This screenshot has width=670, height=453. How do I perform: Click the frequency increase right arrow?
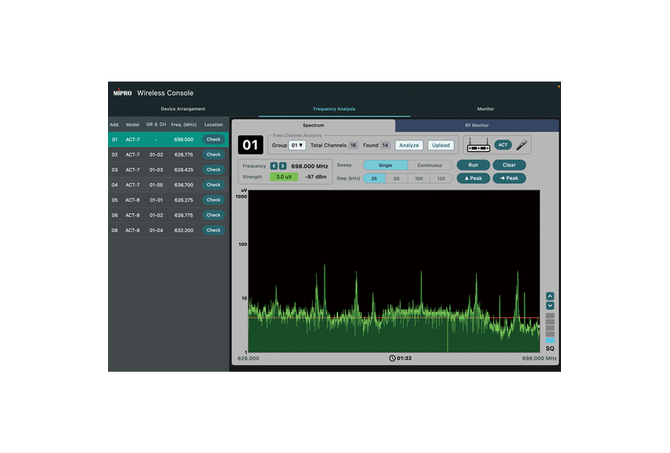click(283, 165)
